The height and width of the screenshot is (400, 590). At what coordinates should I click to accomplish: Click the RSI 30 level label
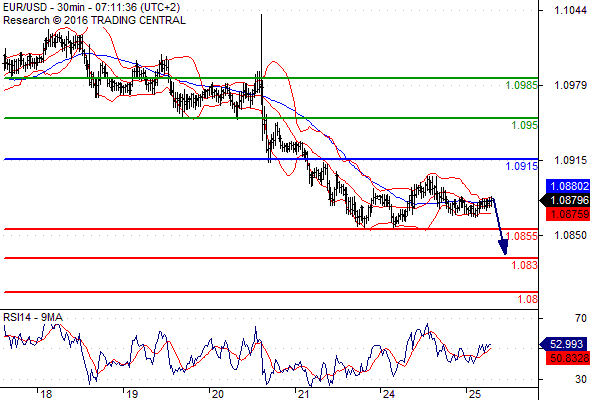(581, 379)
